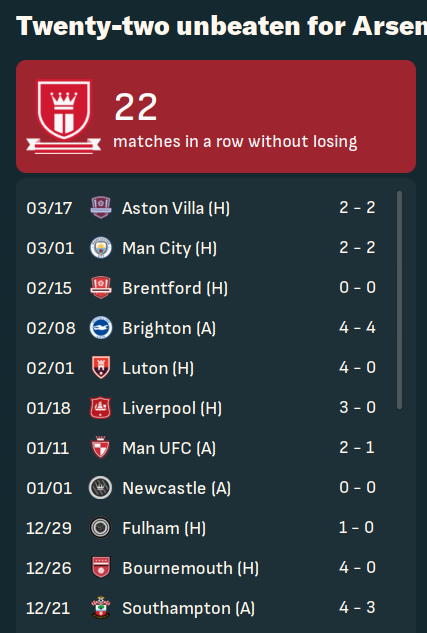The height and width of the screenshot is (633, 427).
Task: Select the Brighton (A) team name
Action: [169, 328]
